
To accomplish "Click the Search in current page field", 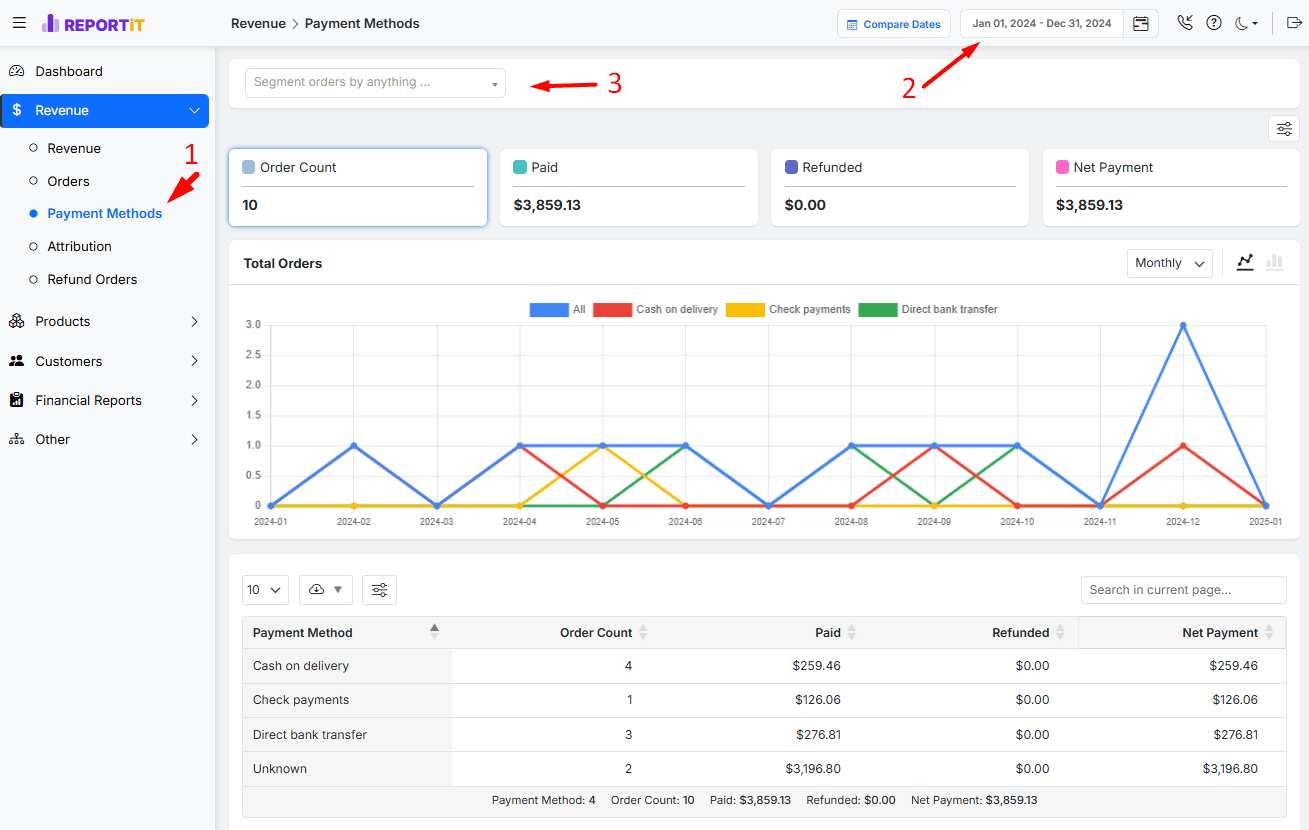I will (x=1183, y=590).
